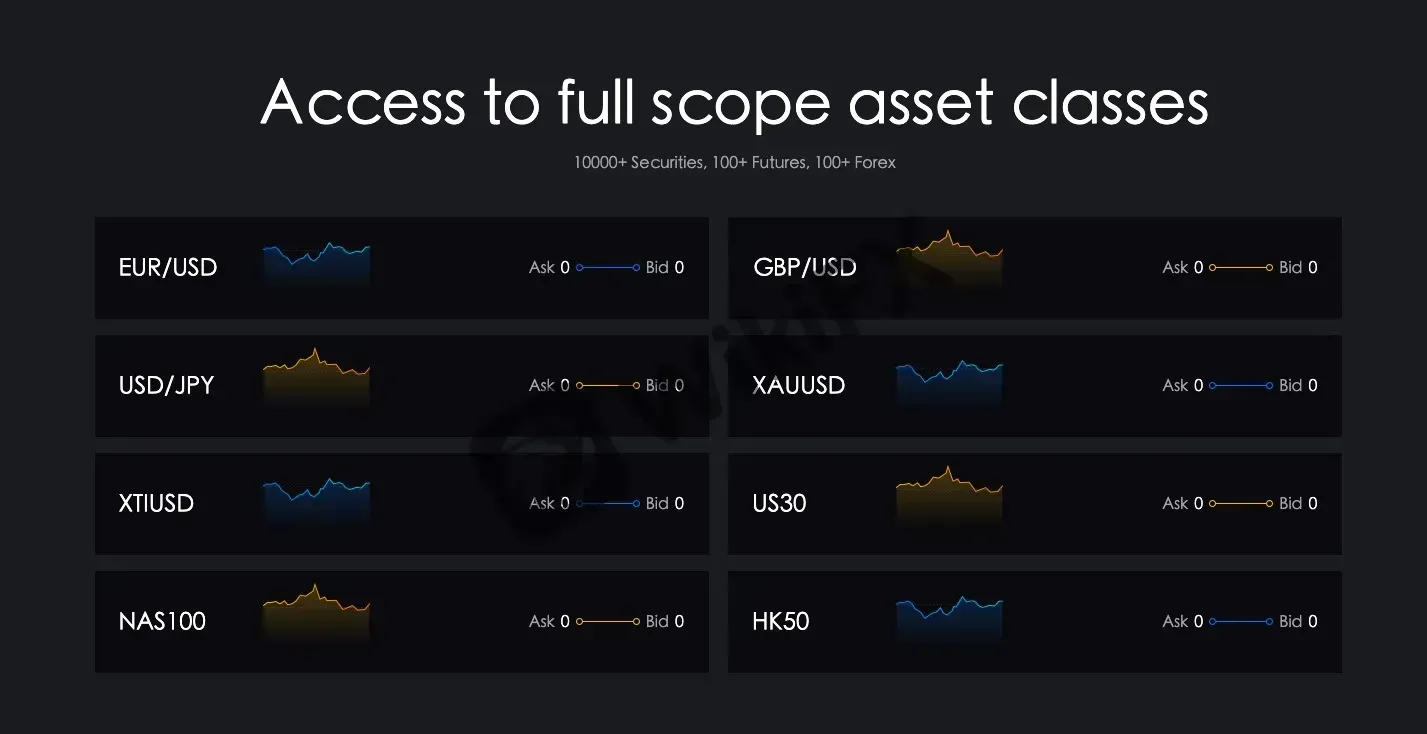Click the GBP/USD mini price chart
This screenshot has width=1427, height=734.
pos(949,262)
